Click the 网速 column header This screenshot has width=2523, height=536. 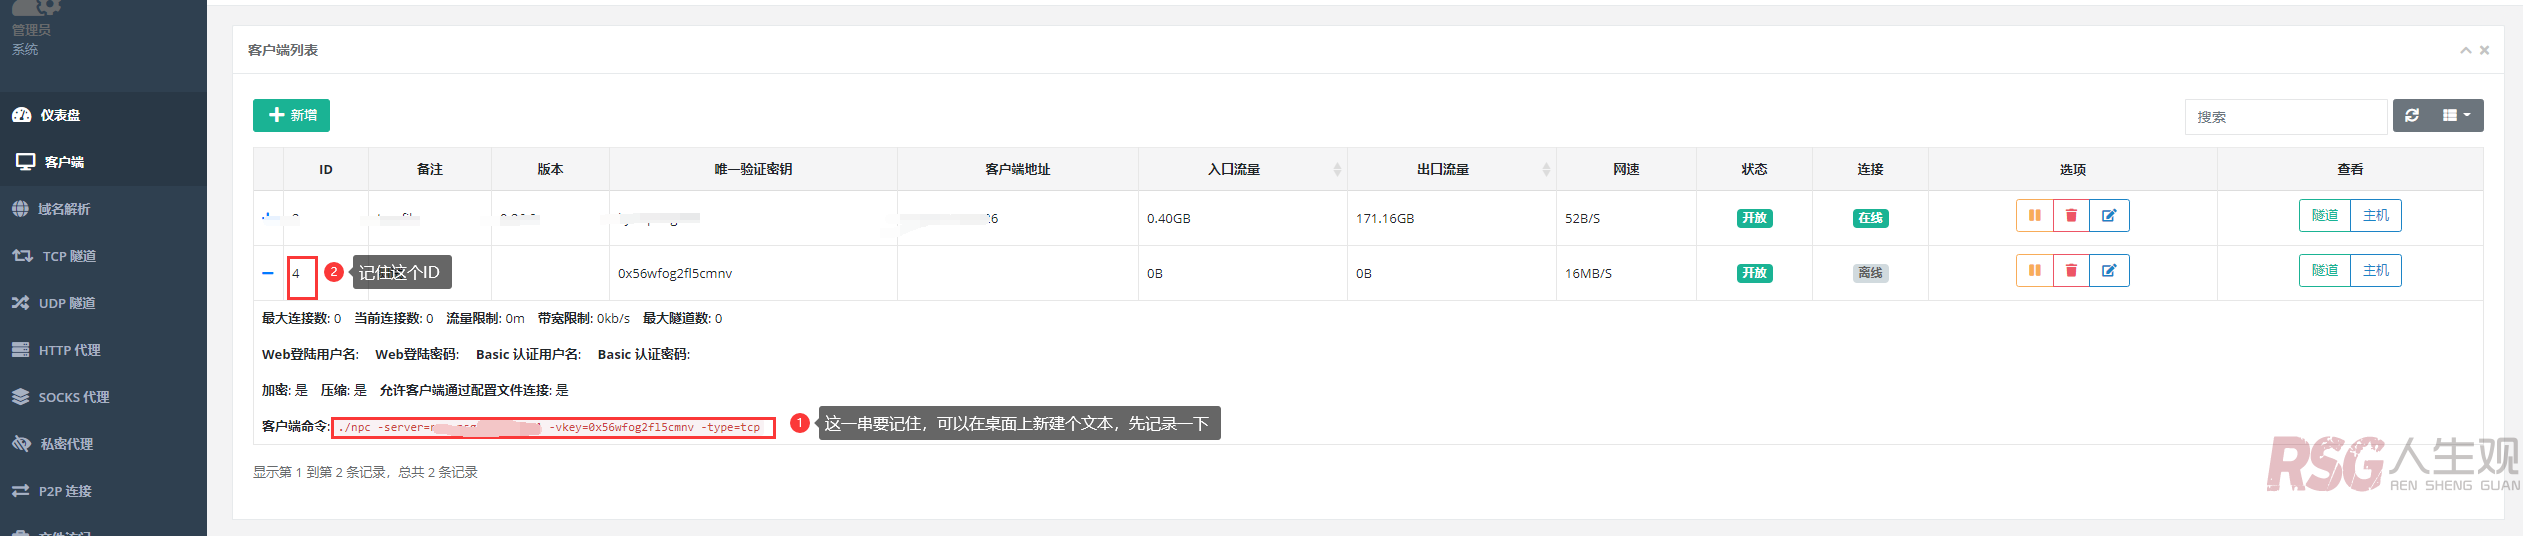pos(1626,169)
